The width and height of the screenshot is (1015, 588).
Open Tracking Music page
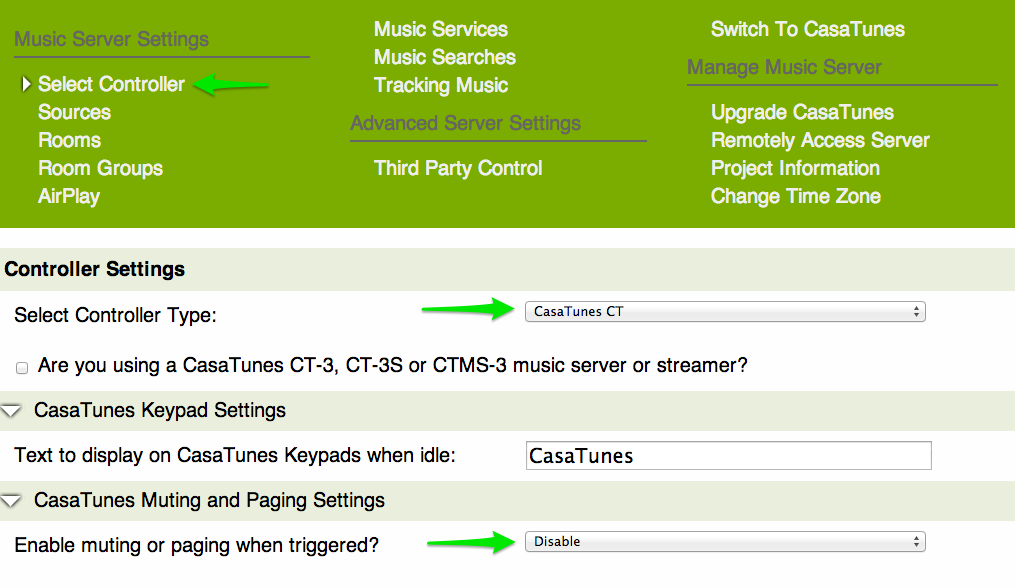[x=441, y=86]
